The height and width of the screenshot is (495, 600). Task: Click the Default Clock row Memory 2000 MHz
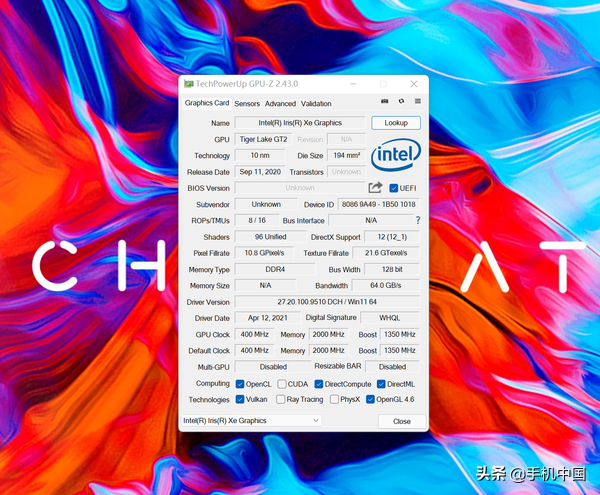click(328, 350)
